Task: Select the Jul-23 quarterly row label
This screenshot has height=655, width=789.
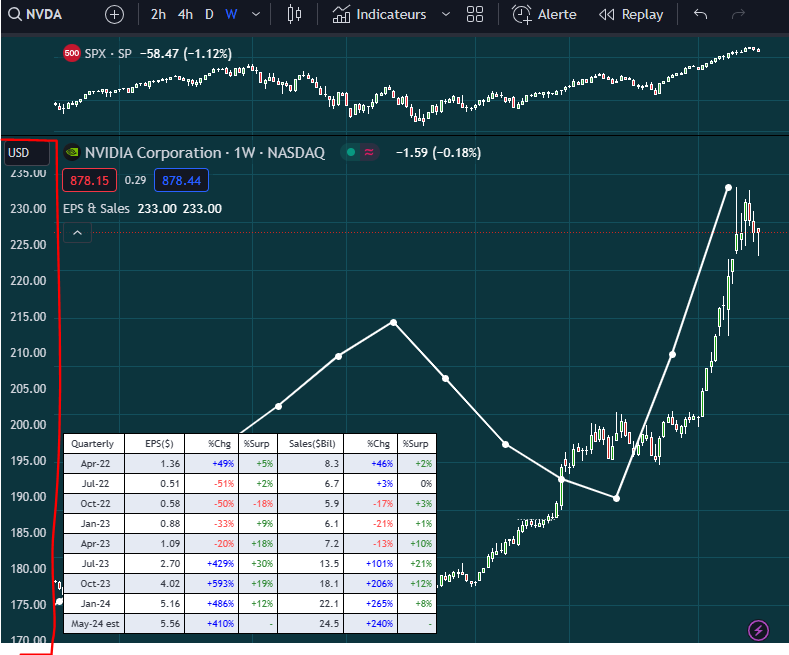Action: (x=94, y=563)
